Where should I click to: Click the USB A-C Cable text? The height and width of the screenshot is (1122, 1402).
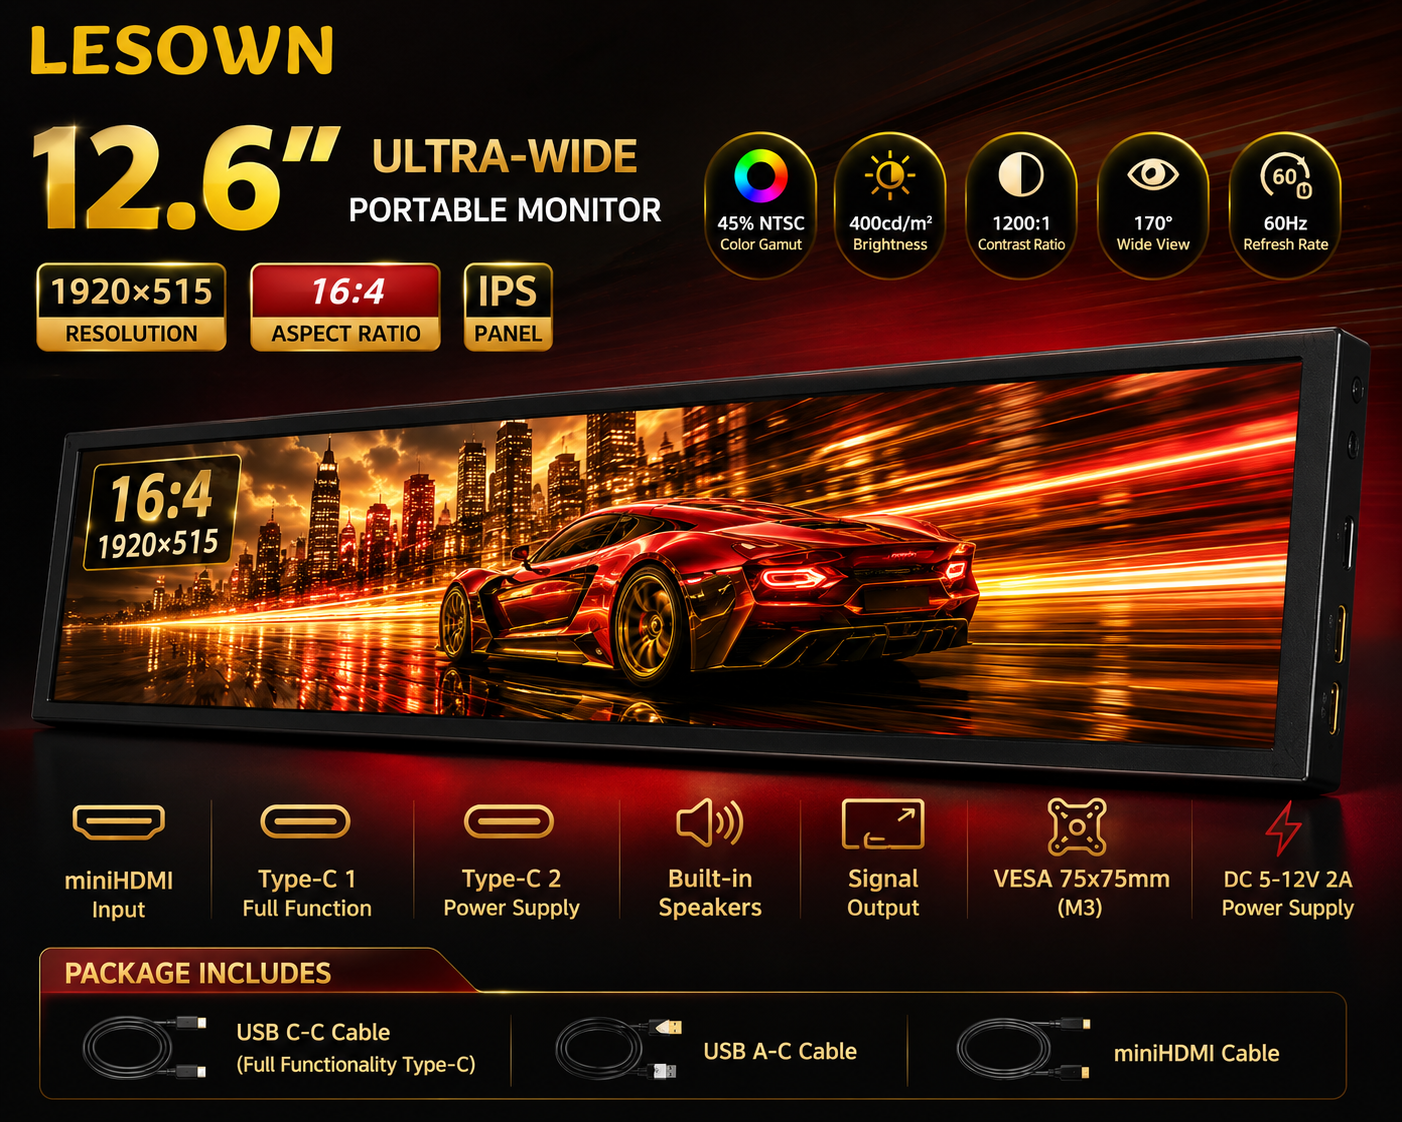pos(780,1051)
